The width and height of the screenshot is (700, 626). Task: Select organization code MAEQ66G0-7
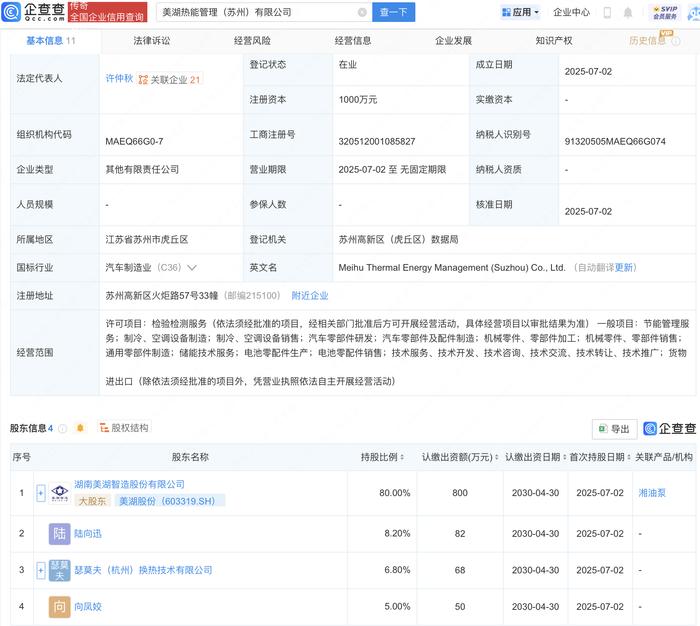[x=134, y=142]
